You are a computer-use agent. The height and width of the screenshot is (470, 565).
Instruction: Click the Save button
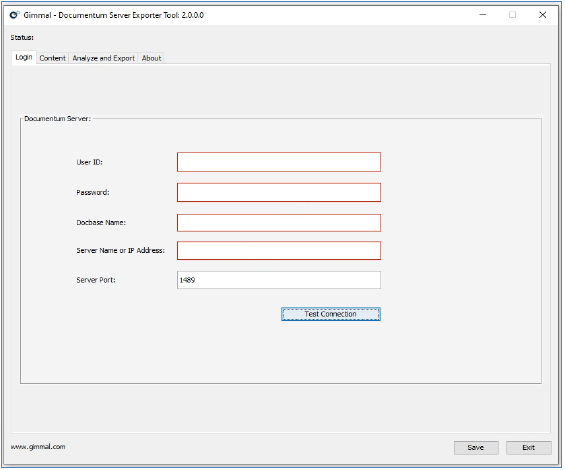476,448
